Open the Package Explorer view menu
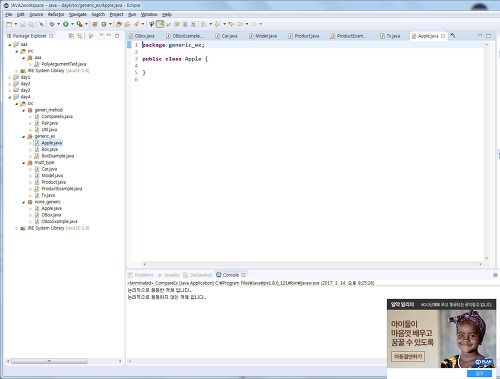 click(x=101, y=35)
